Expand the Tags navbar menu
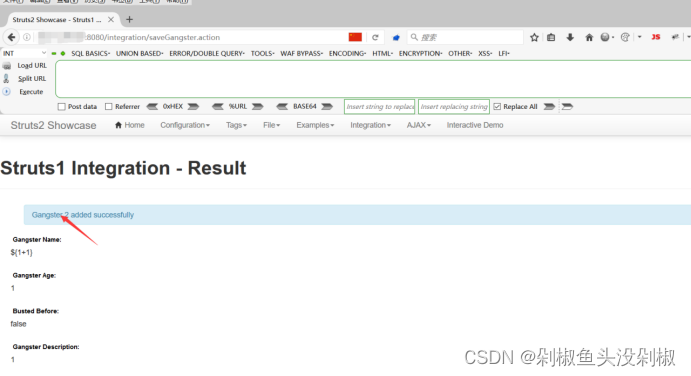 [236, 125]
